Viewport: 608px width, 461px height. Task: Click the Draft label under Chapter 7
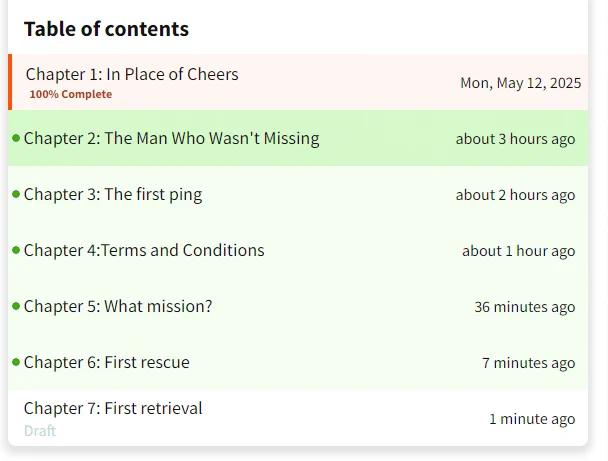click(x=40, y=431)
